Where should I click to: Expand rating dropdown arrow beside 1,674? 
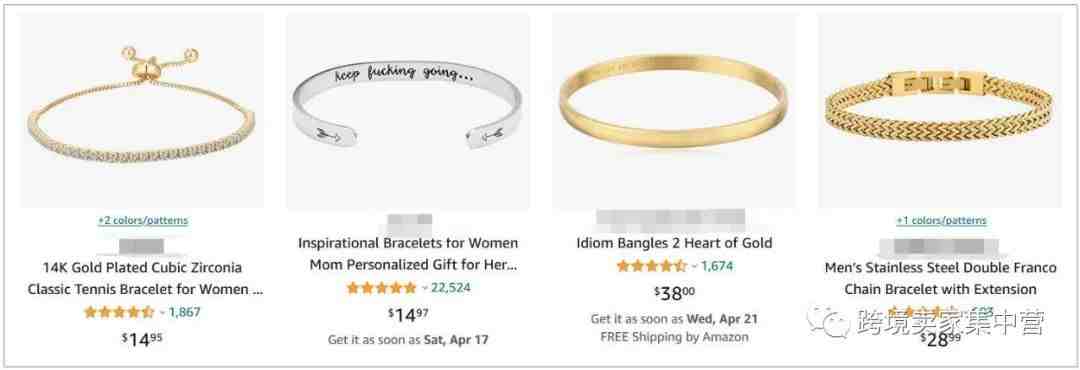pos(694,267)
